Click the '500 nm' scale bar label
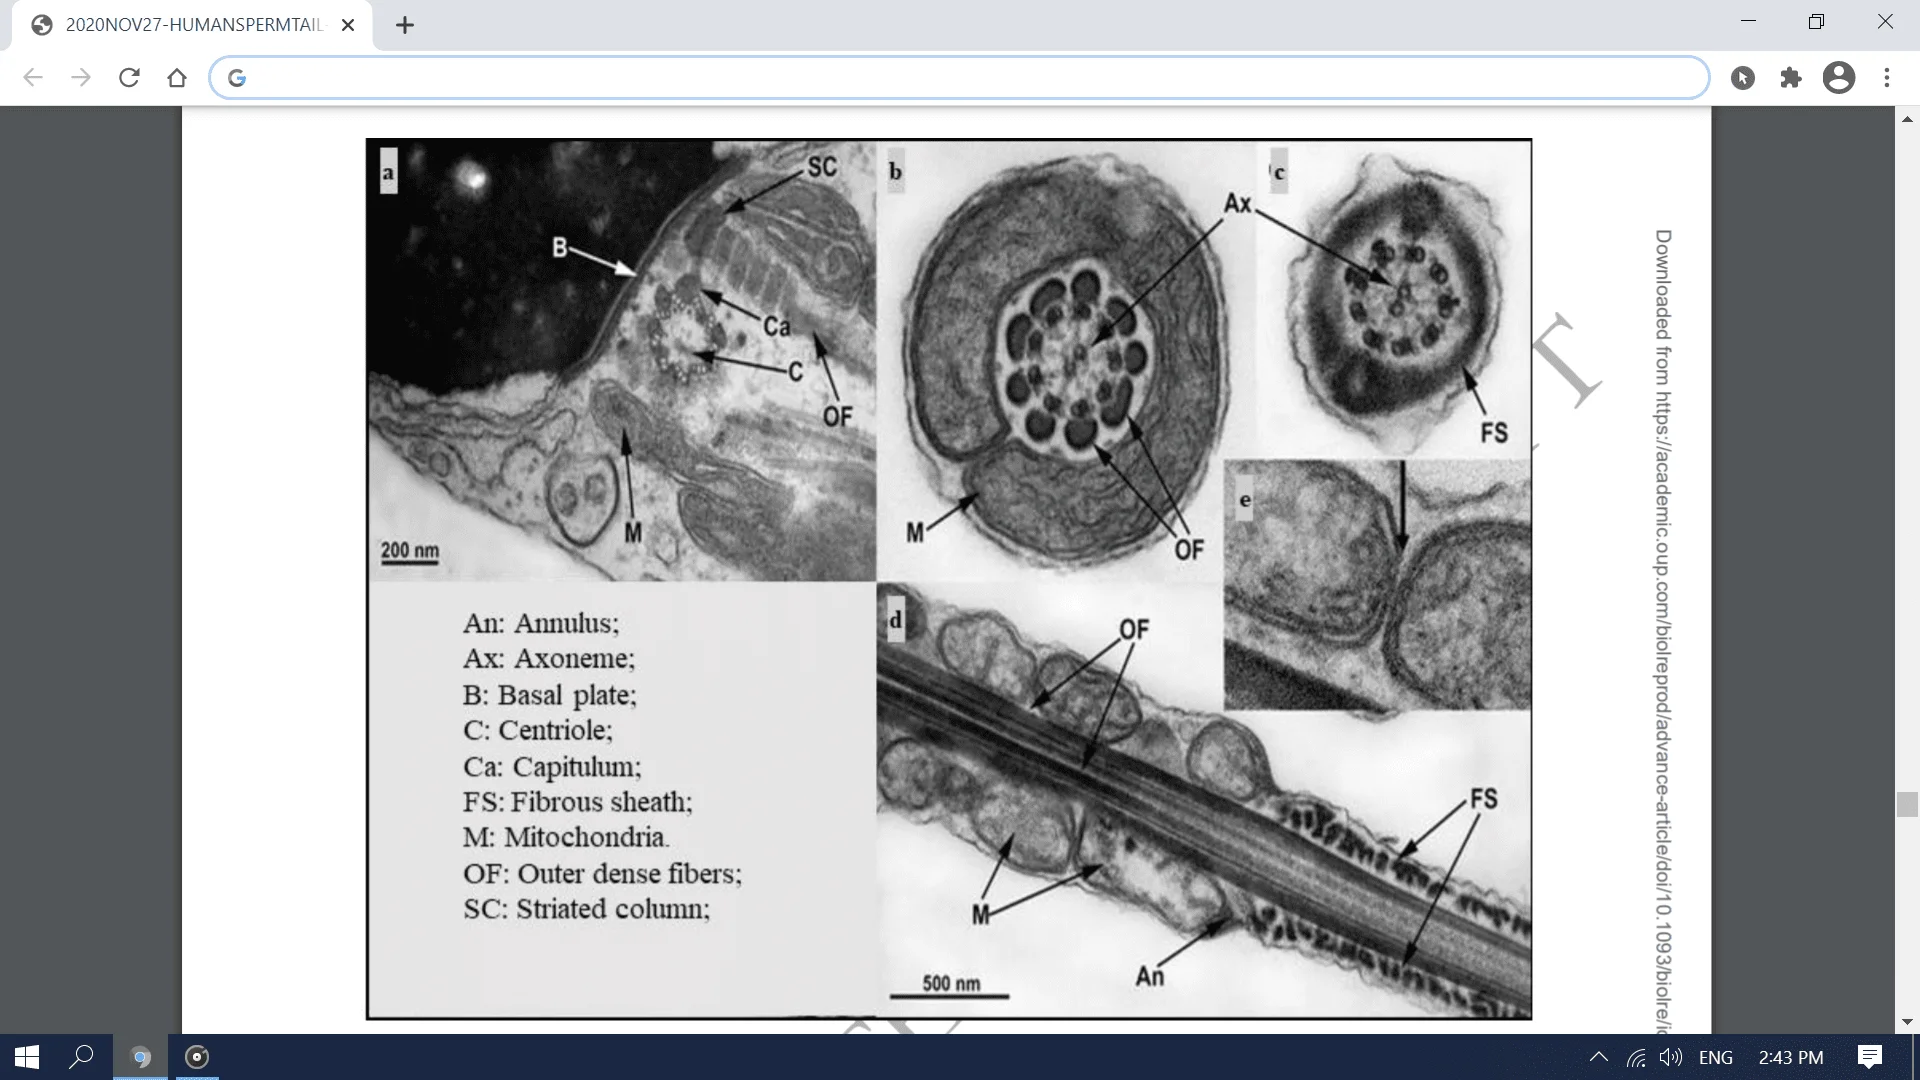The height and width of the screenshot is (1080, 1920). (951, 983)
